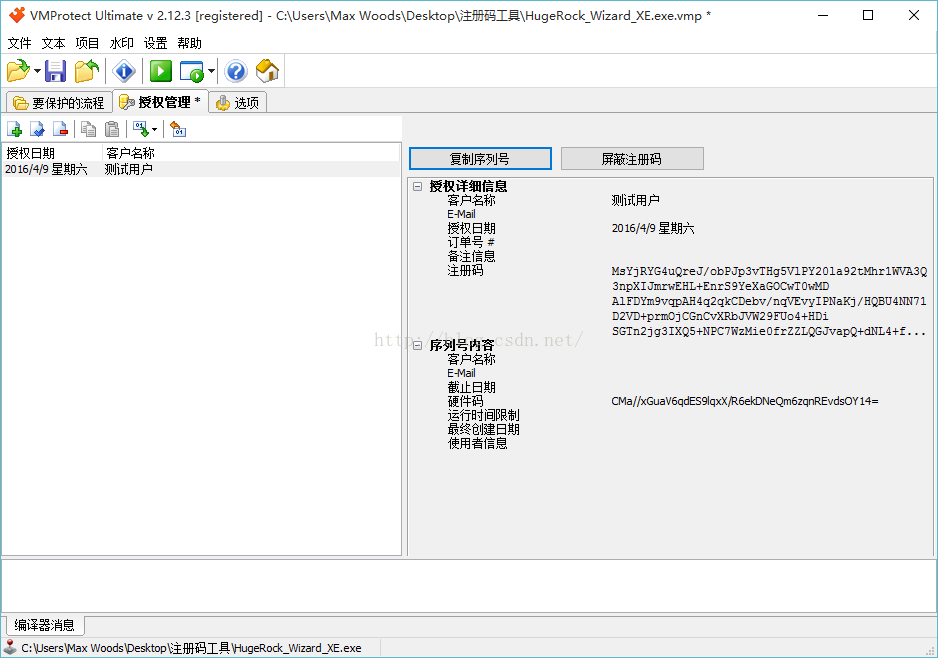Viewport: 938px width, 658px height.
Task: Click the run-in-window icon with green play badge
Action: [192, 71]
